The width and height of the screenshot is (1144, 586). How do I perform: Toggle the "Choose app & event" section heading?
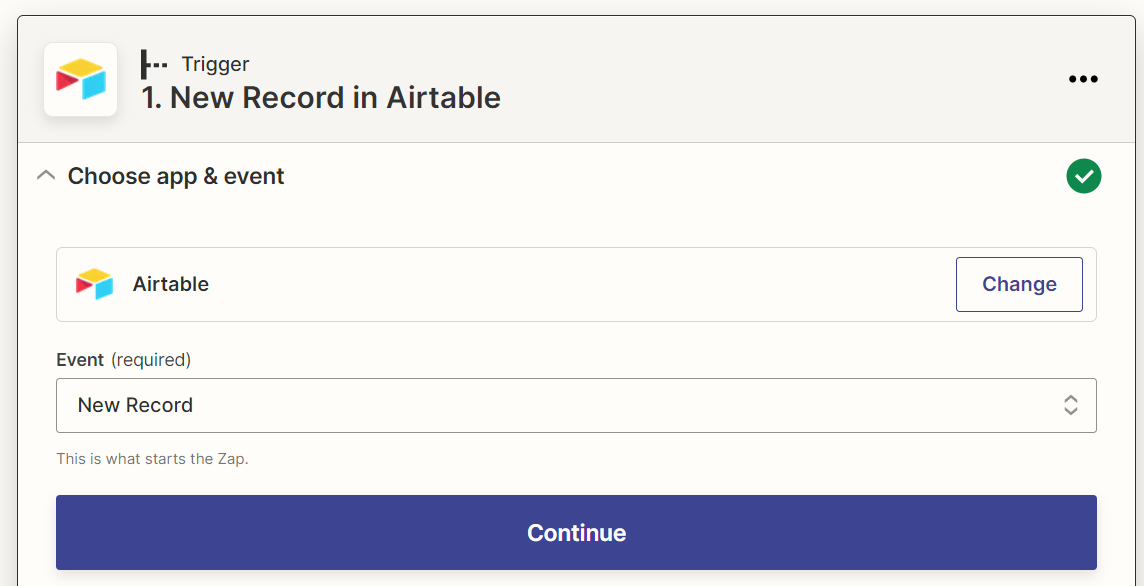(x=176, y=176)
